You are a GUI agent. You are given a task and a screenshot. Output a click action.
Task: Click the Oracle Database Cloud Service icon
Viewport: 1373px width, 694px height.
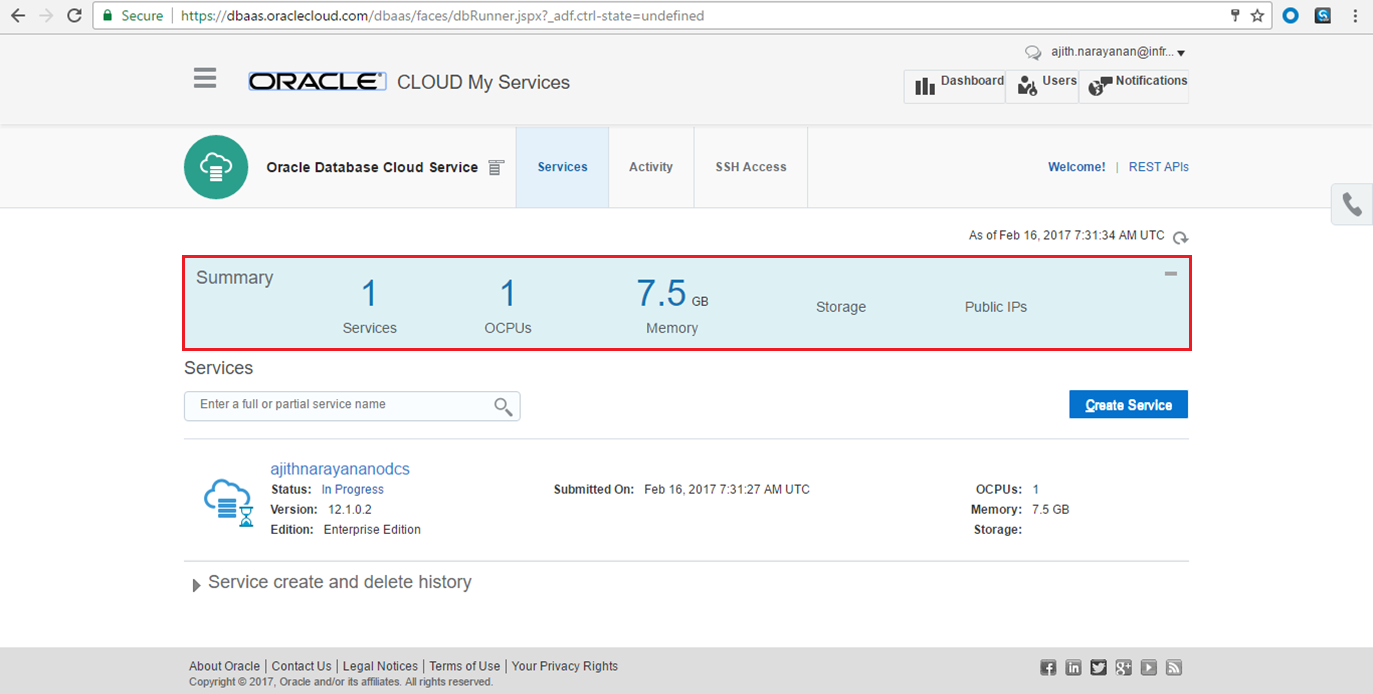[x=216, y=167]
